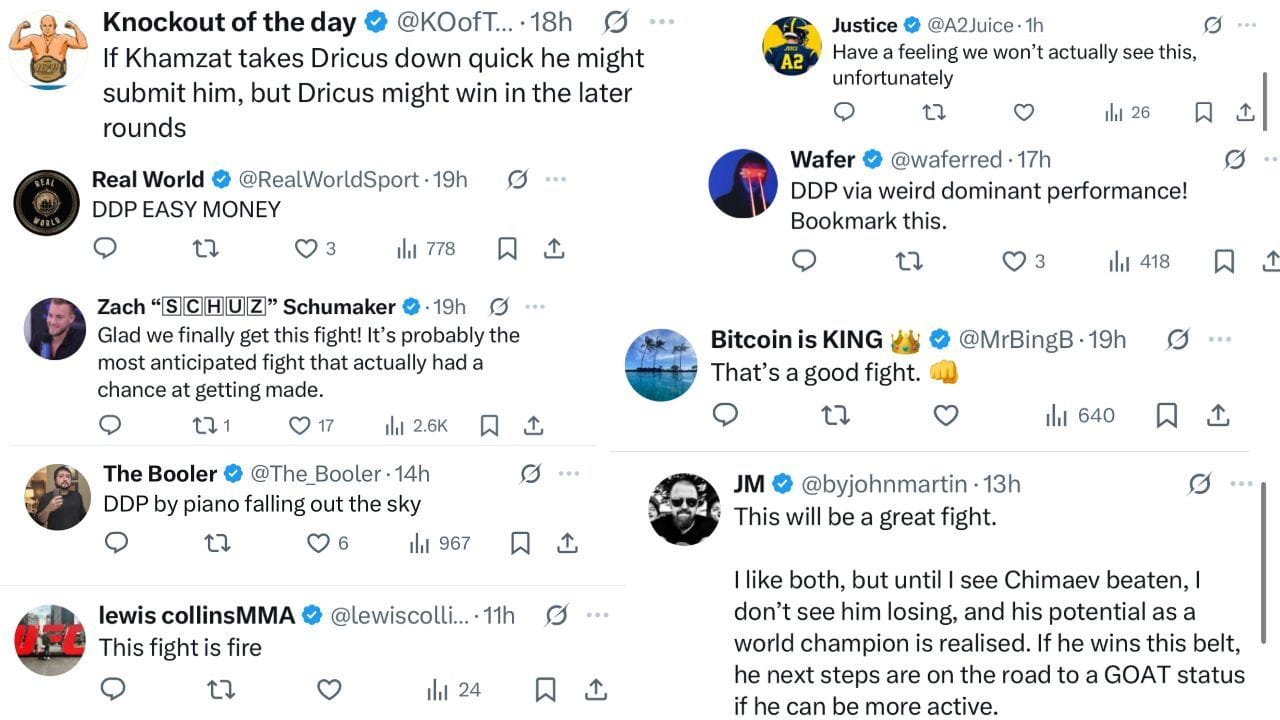Share Bitcoin is KING's tweet
The width and height of the screenshot is (1280, 720).
(1217, 415)
